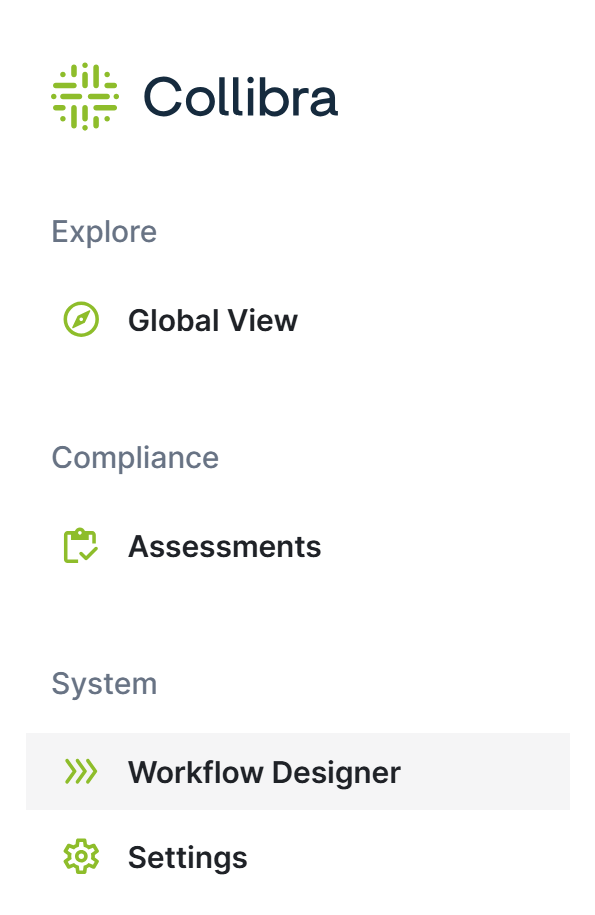
Task: Click empty area of highlighted Workflow Designer row
Action: tap(484, 771)
